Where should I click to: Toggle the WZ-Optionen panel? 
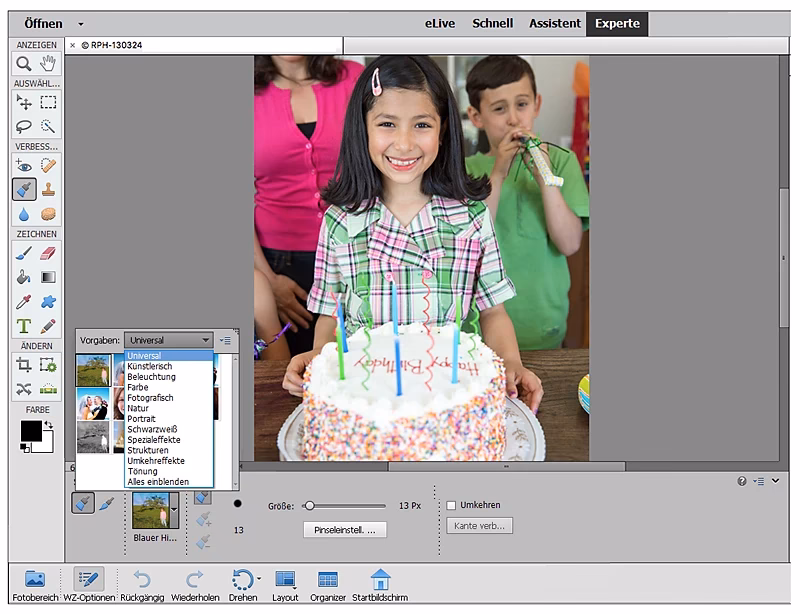click(88, 581)
